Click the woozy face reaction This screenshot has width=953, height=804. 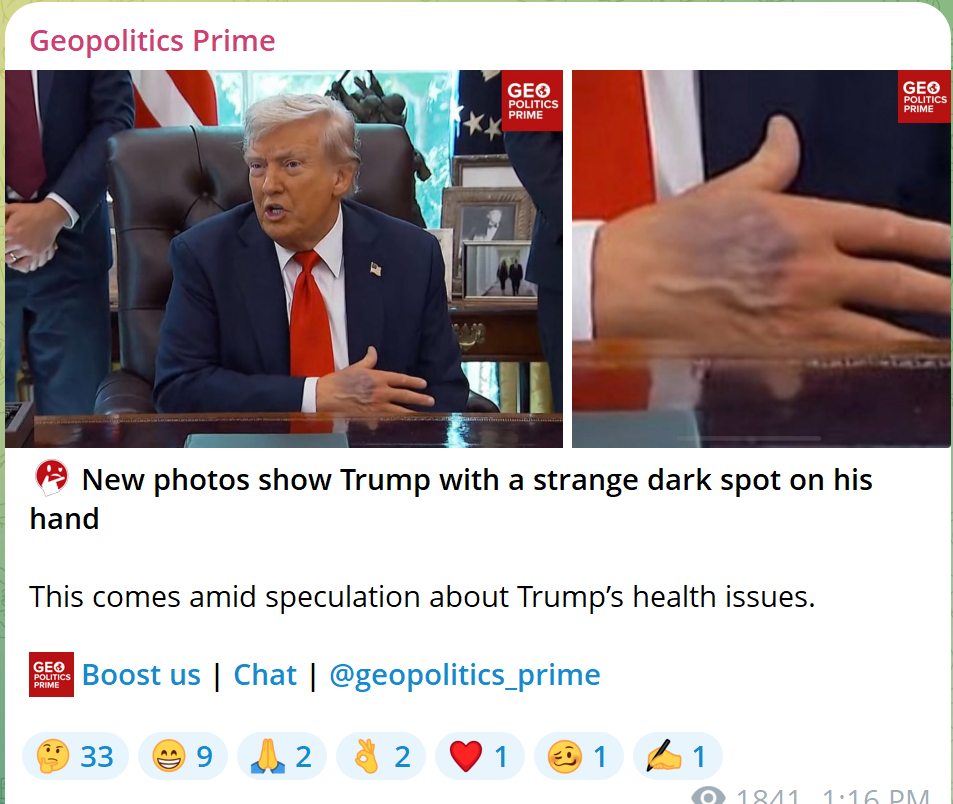pyautogui.click(x=579, y=757)
